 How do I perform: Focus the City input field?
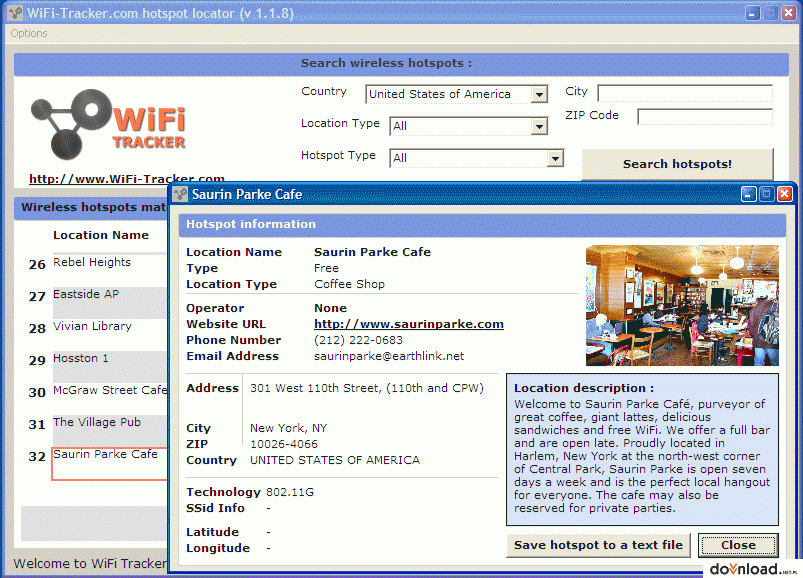[x=685, y=93]
